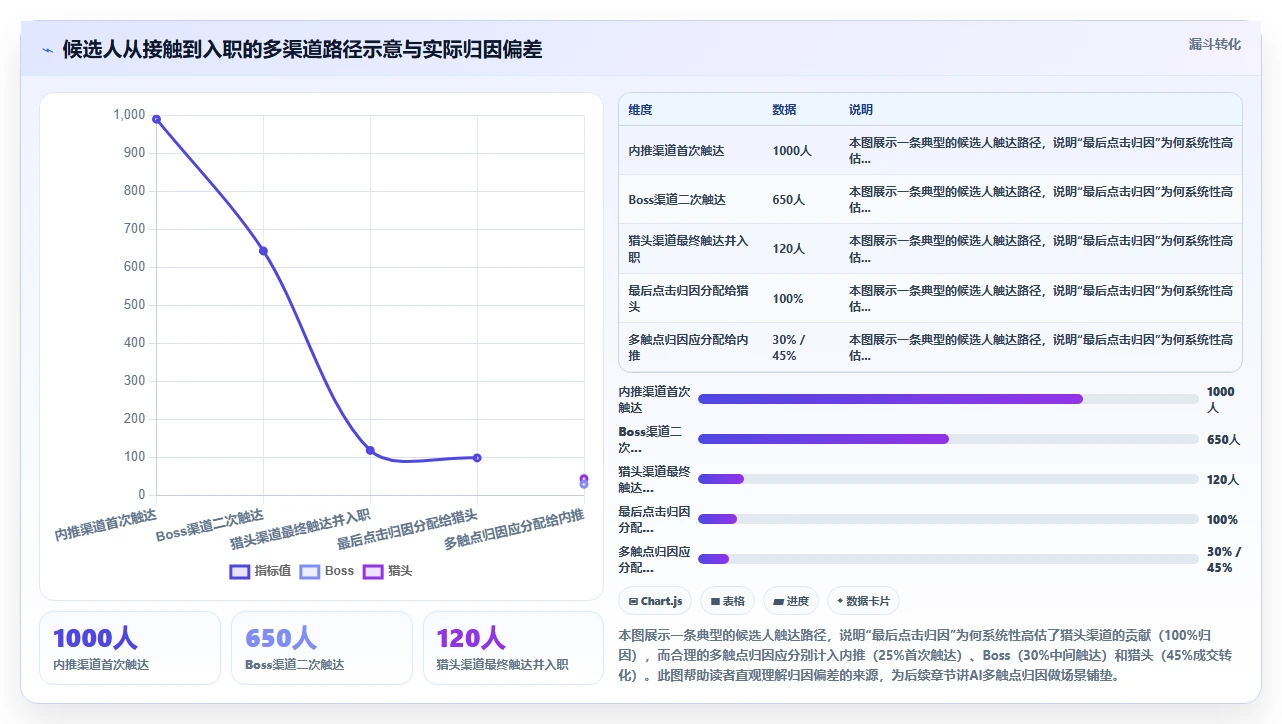Image resolution: width=1282 pixels, height=724 pixels.
Task: Click the data point at 内推渠道首次触达
Action: pos(156,119)
